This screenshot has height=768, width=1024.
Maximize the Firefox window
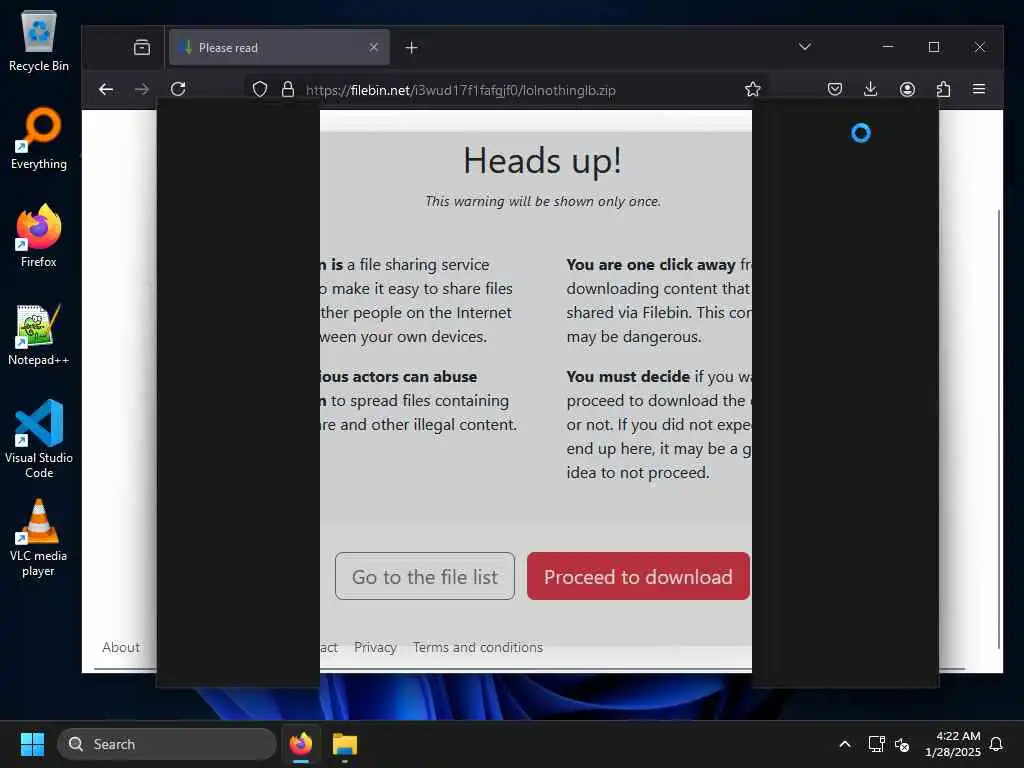pyautogui.click(x=934, y=47)
